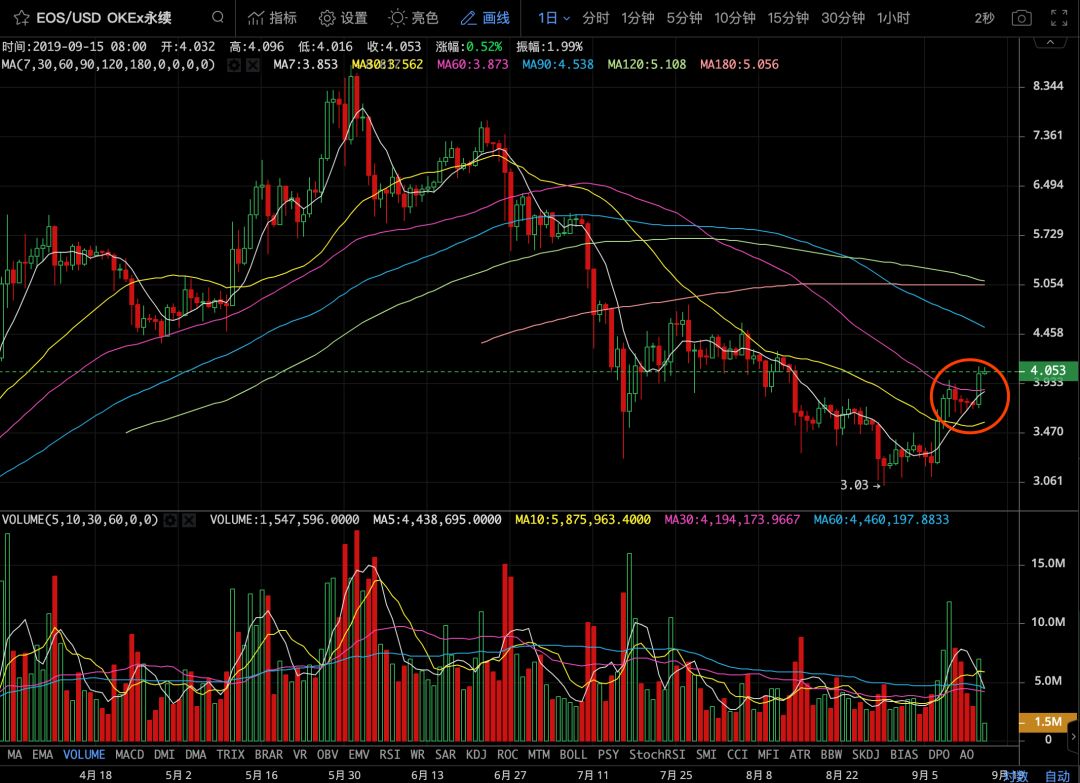The width and height of the screenshot is (1080, 783).
Task: Expand the 1日 timeframe dropdown
Action: [x=554, y=18]
